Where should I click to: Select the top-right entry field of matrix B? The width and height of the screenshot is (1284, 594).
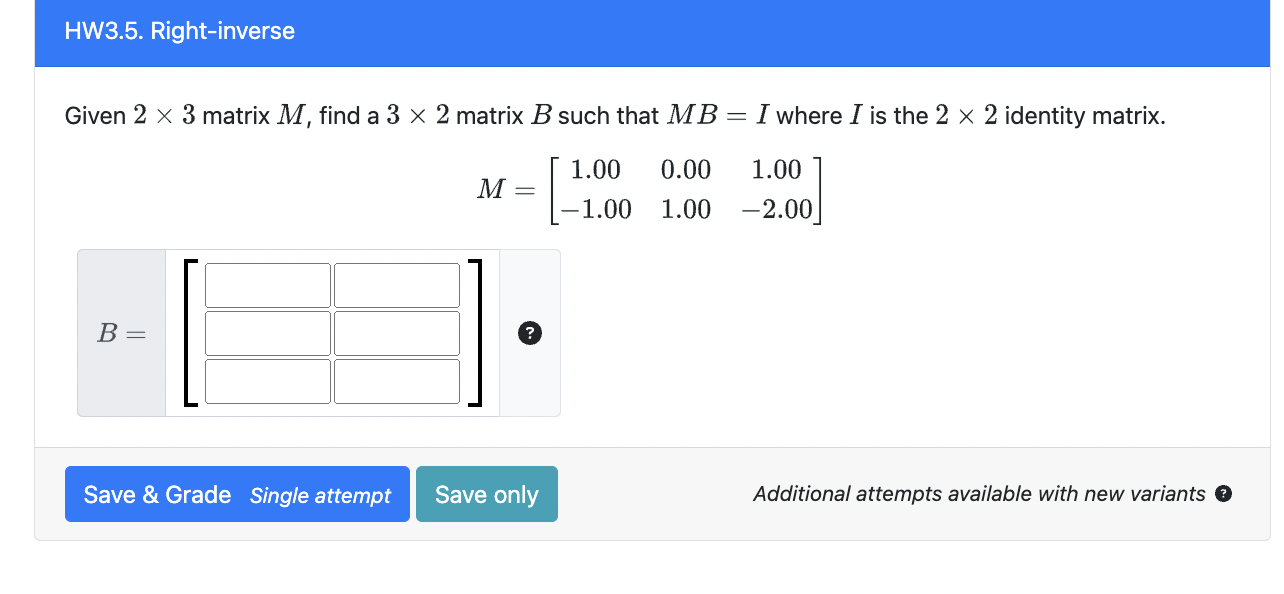[x=396, y=284]
